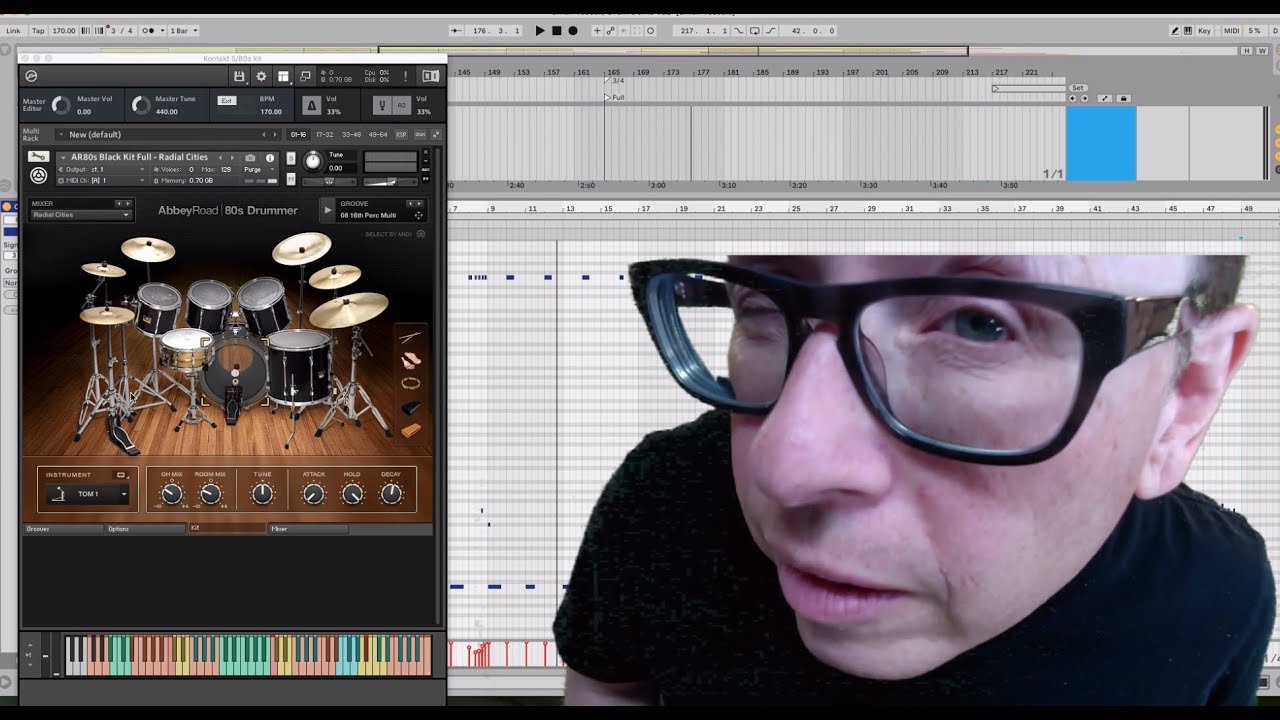Select the woodblock percussion icon
Image resolution: width=1280 pixels, height=720 pixels.
coord(411,431)
